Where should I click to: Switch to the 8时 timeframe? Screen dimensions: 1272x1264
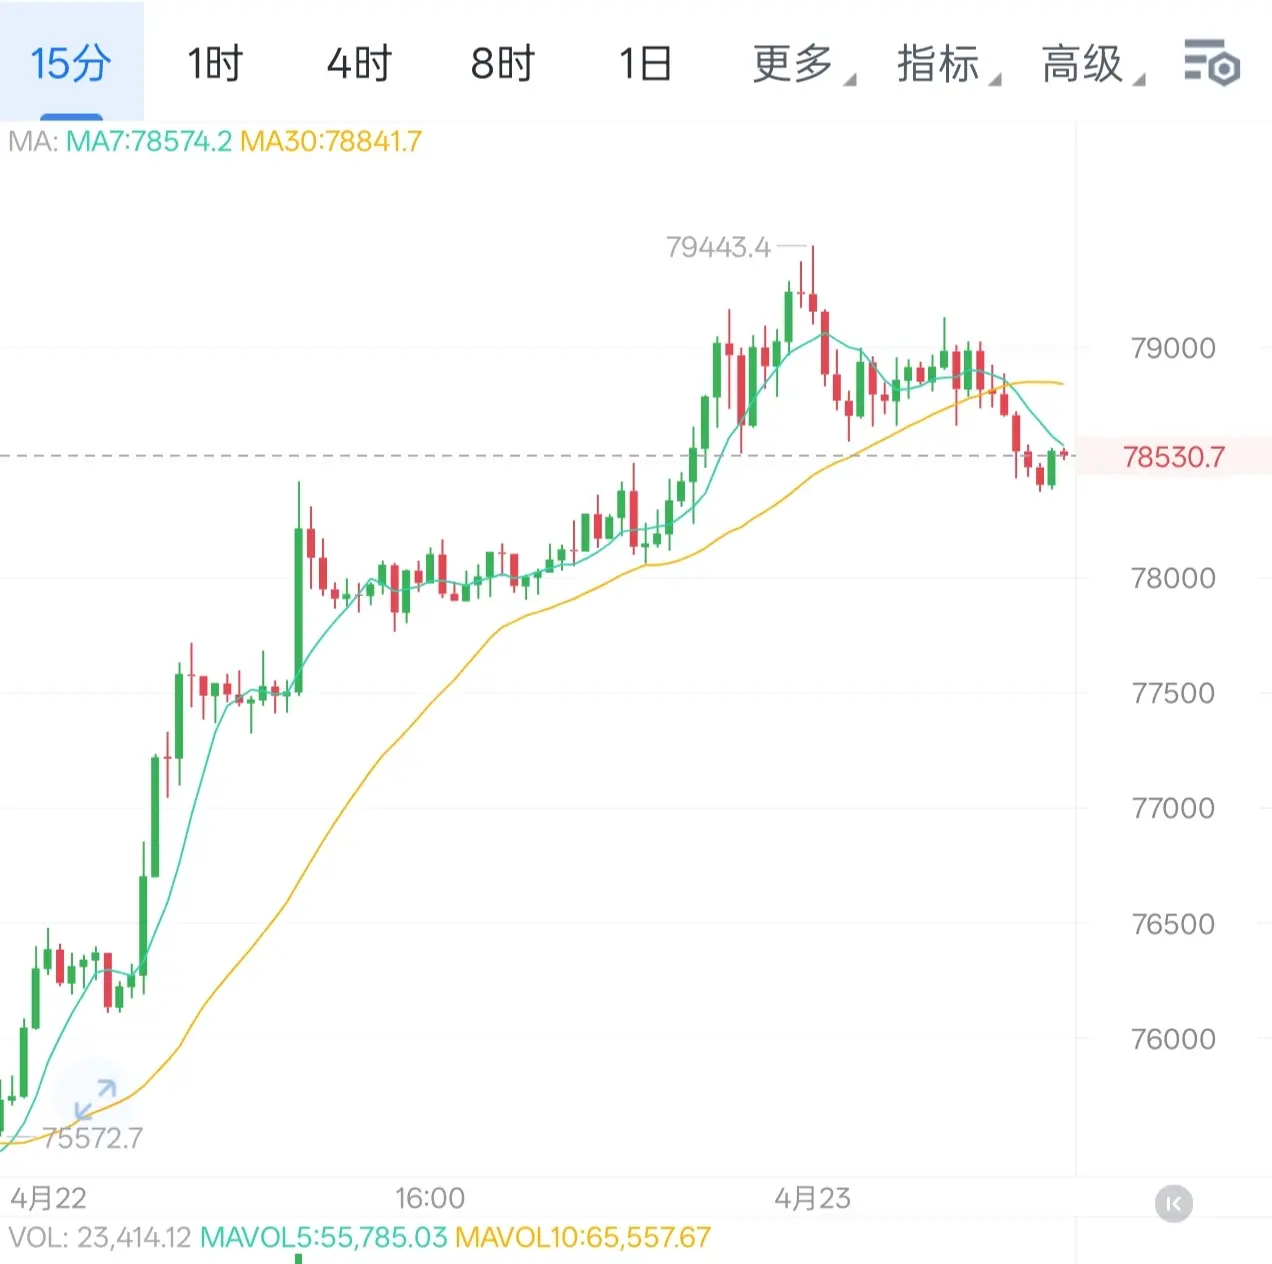point(503,63)
